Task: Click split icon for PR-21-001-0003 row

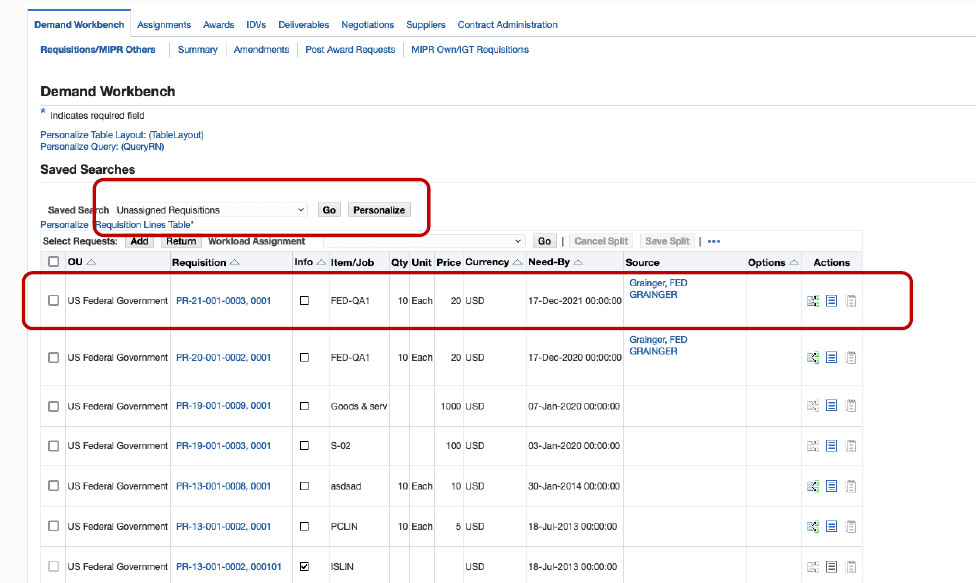Action: (x=812, y=301)
